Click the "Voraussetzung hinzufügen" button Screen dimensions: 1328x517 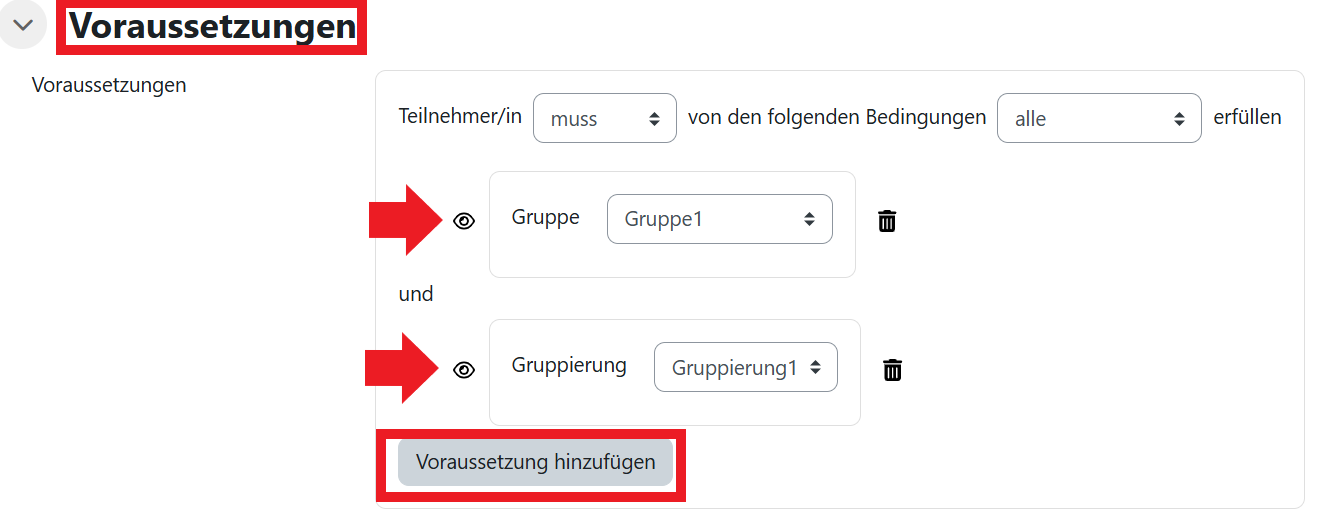(x=535, y=462)
